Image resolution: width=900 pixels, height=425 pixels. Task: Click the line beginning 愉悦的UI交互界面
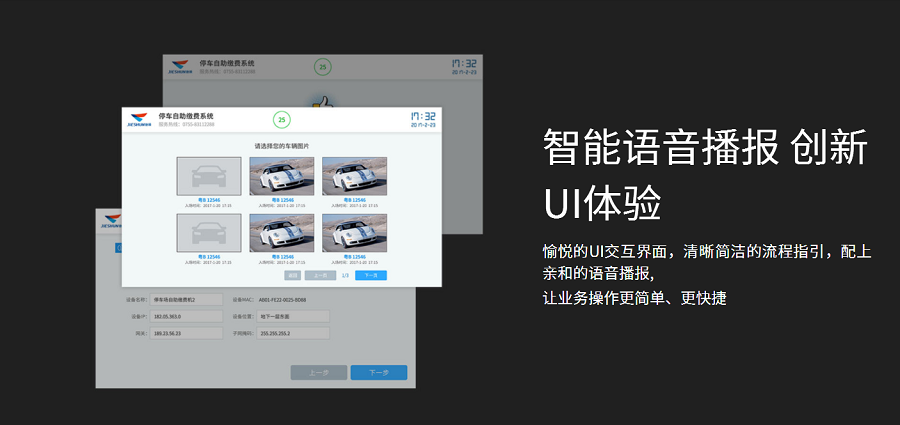pos(707,251)
